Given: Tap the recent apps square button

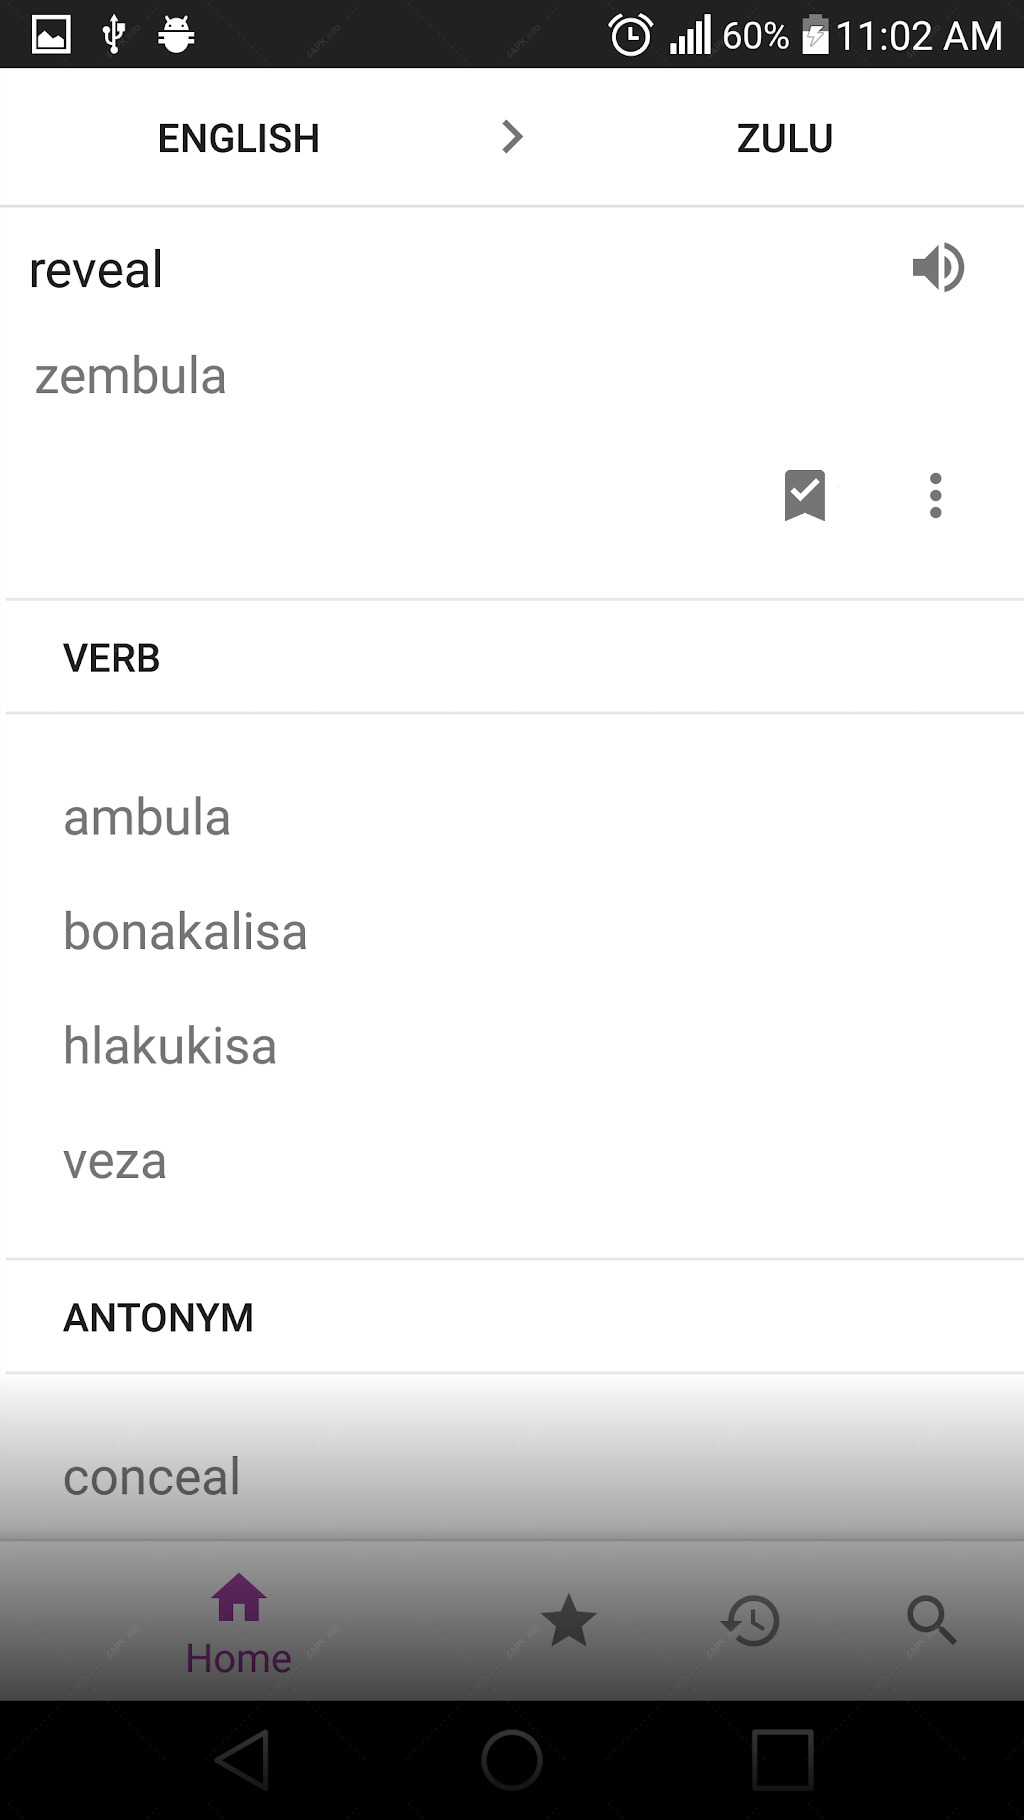Looking at the screenshot, I should [782, 1760].
